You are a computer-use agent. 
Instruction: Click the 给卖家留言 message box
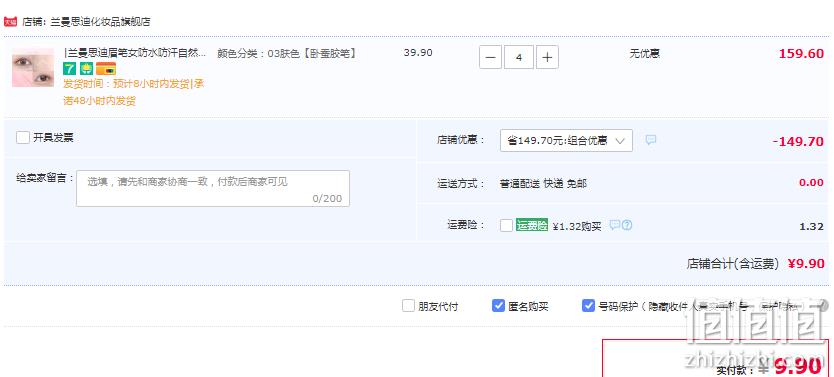click(213, 188)
